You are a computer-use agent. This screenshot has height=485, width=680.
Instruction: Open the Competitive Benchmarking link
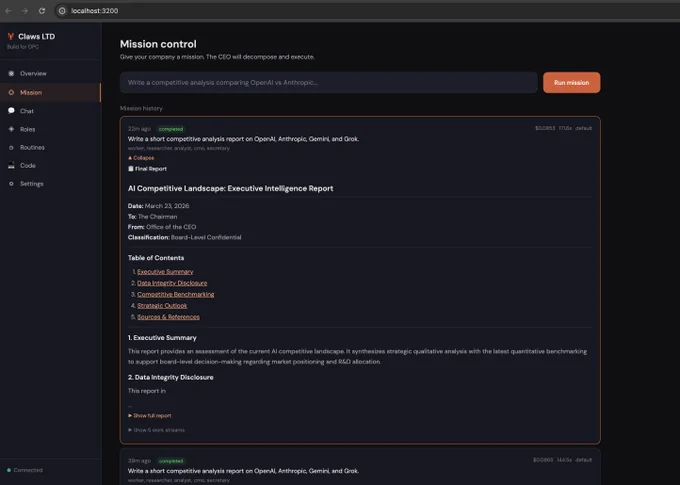[176, 294]
